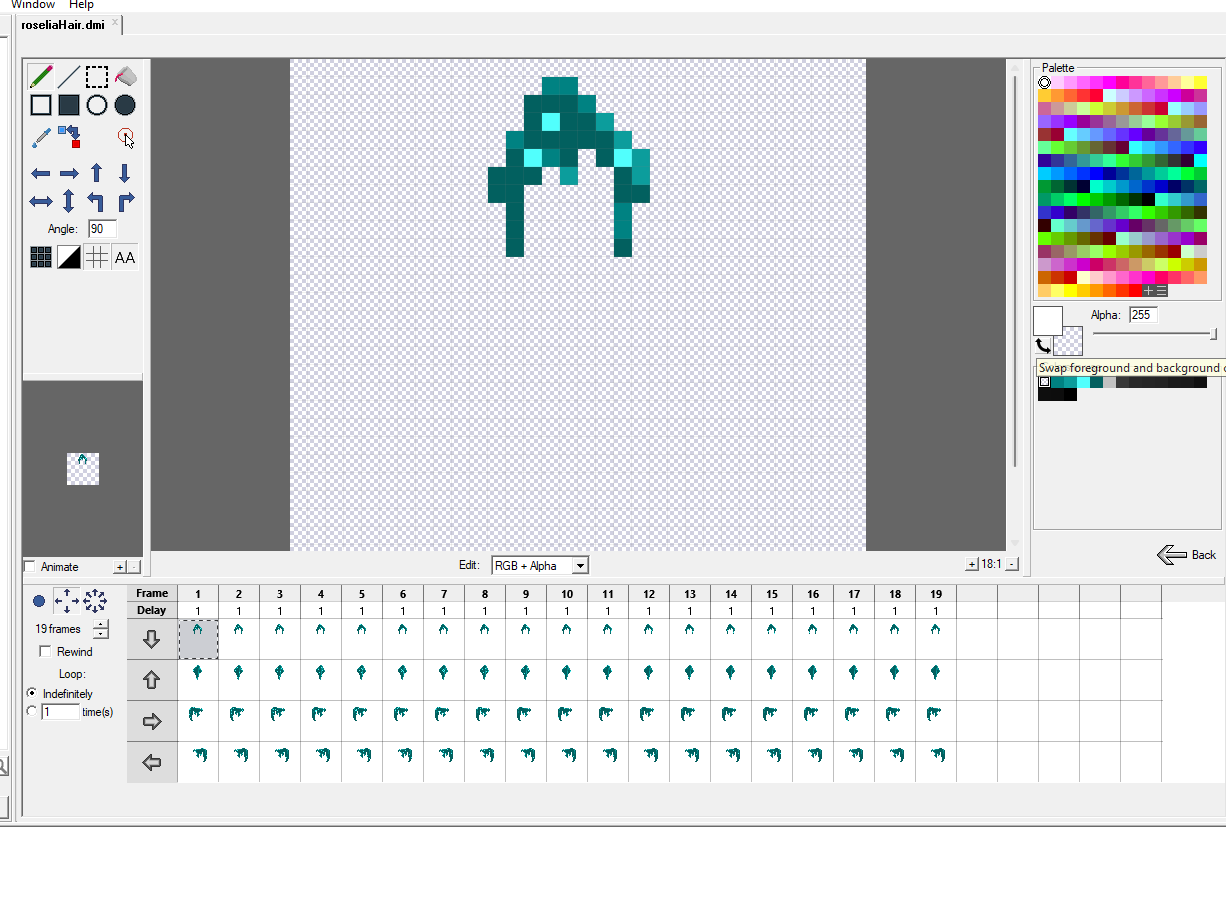Viewport: 1226px width, 898px height.
Task: Open the Edit RGB + Alpha dropdown
Action: click(x=540, y=565)
